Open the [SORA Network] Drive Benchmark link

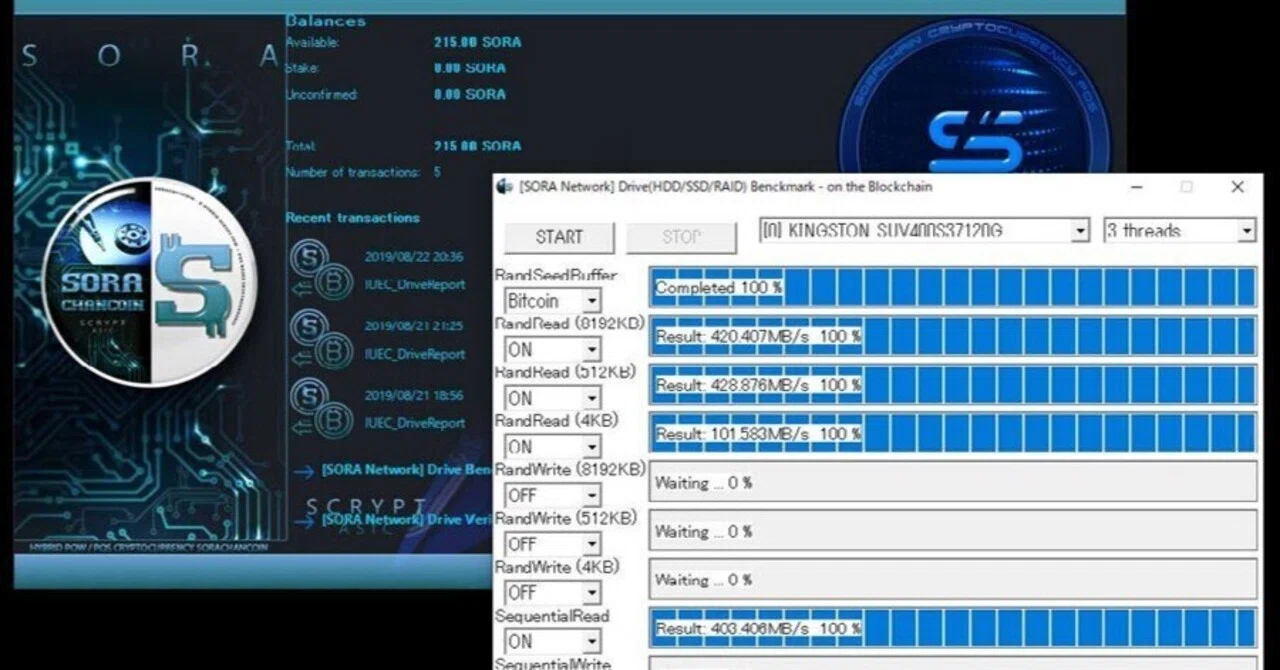[406, 470]
